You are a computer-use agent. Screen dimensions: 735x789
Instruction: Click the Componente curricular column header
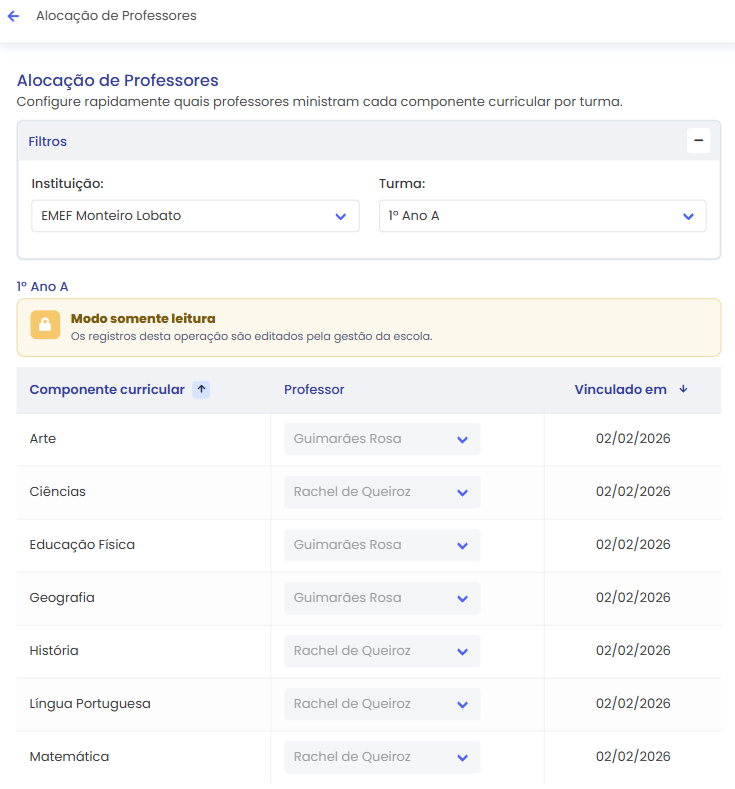coord(107,389)
